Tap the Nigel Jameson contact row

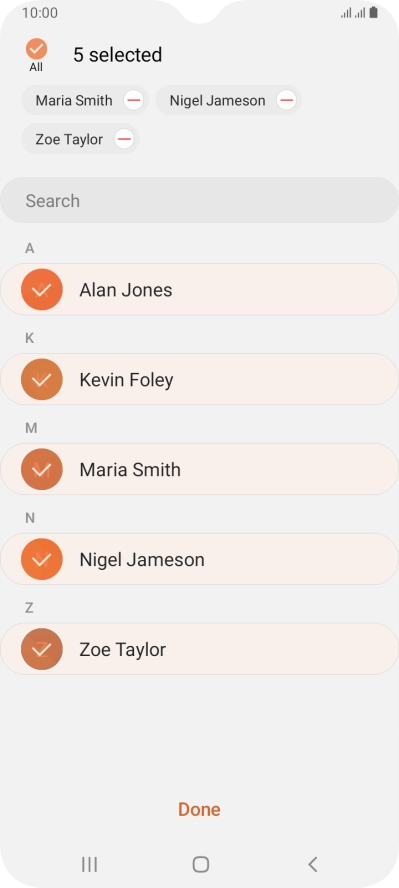point(199,560)
